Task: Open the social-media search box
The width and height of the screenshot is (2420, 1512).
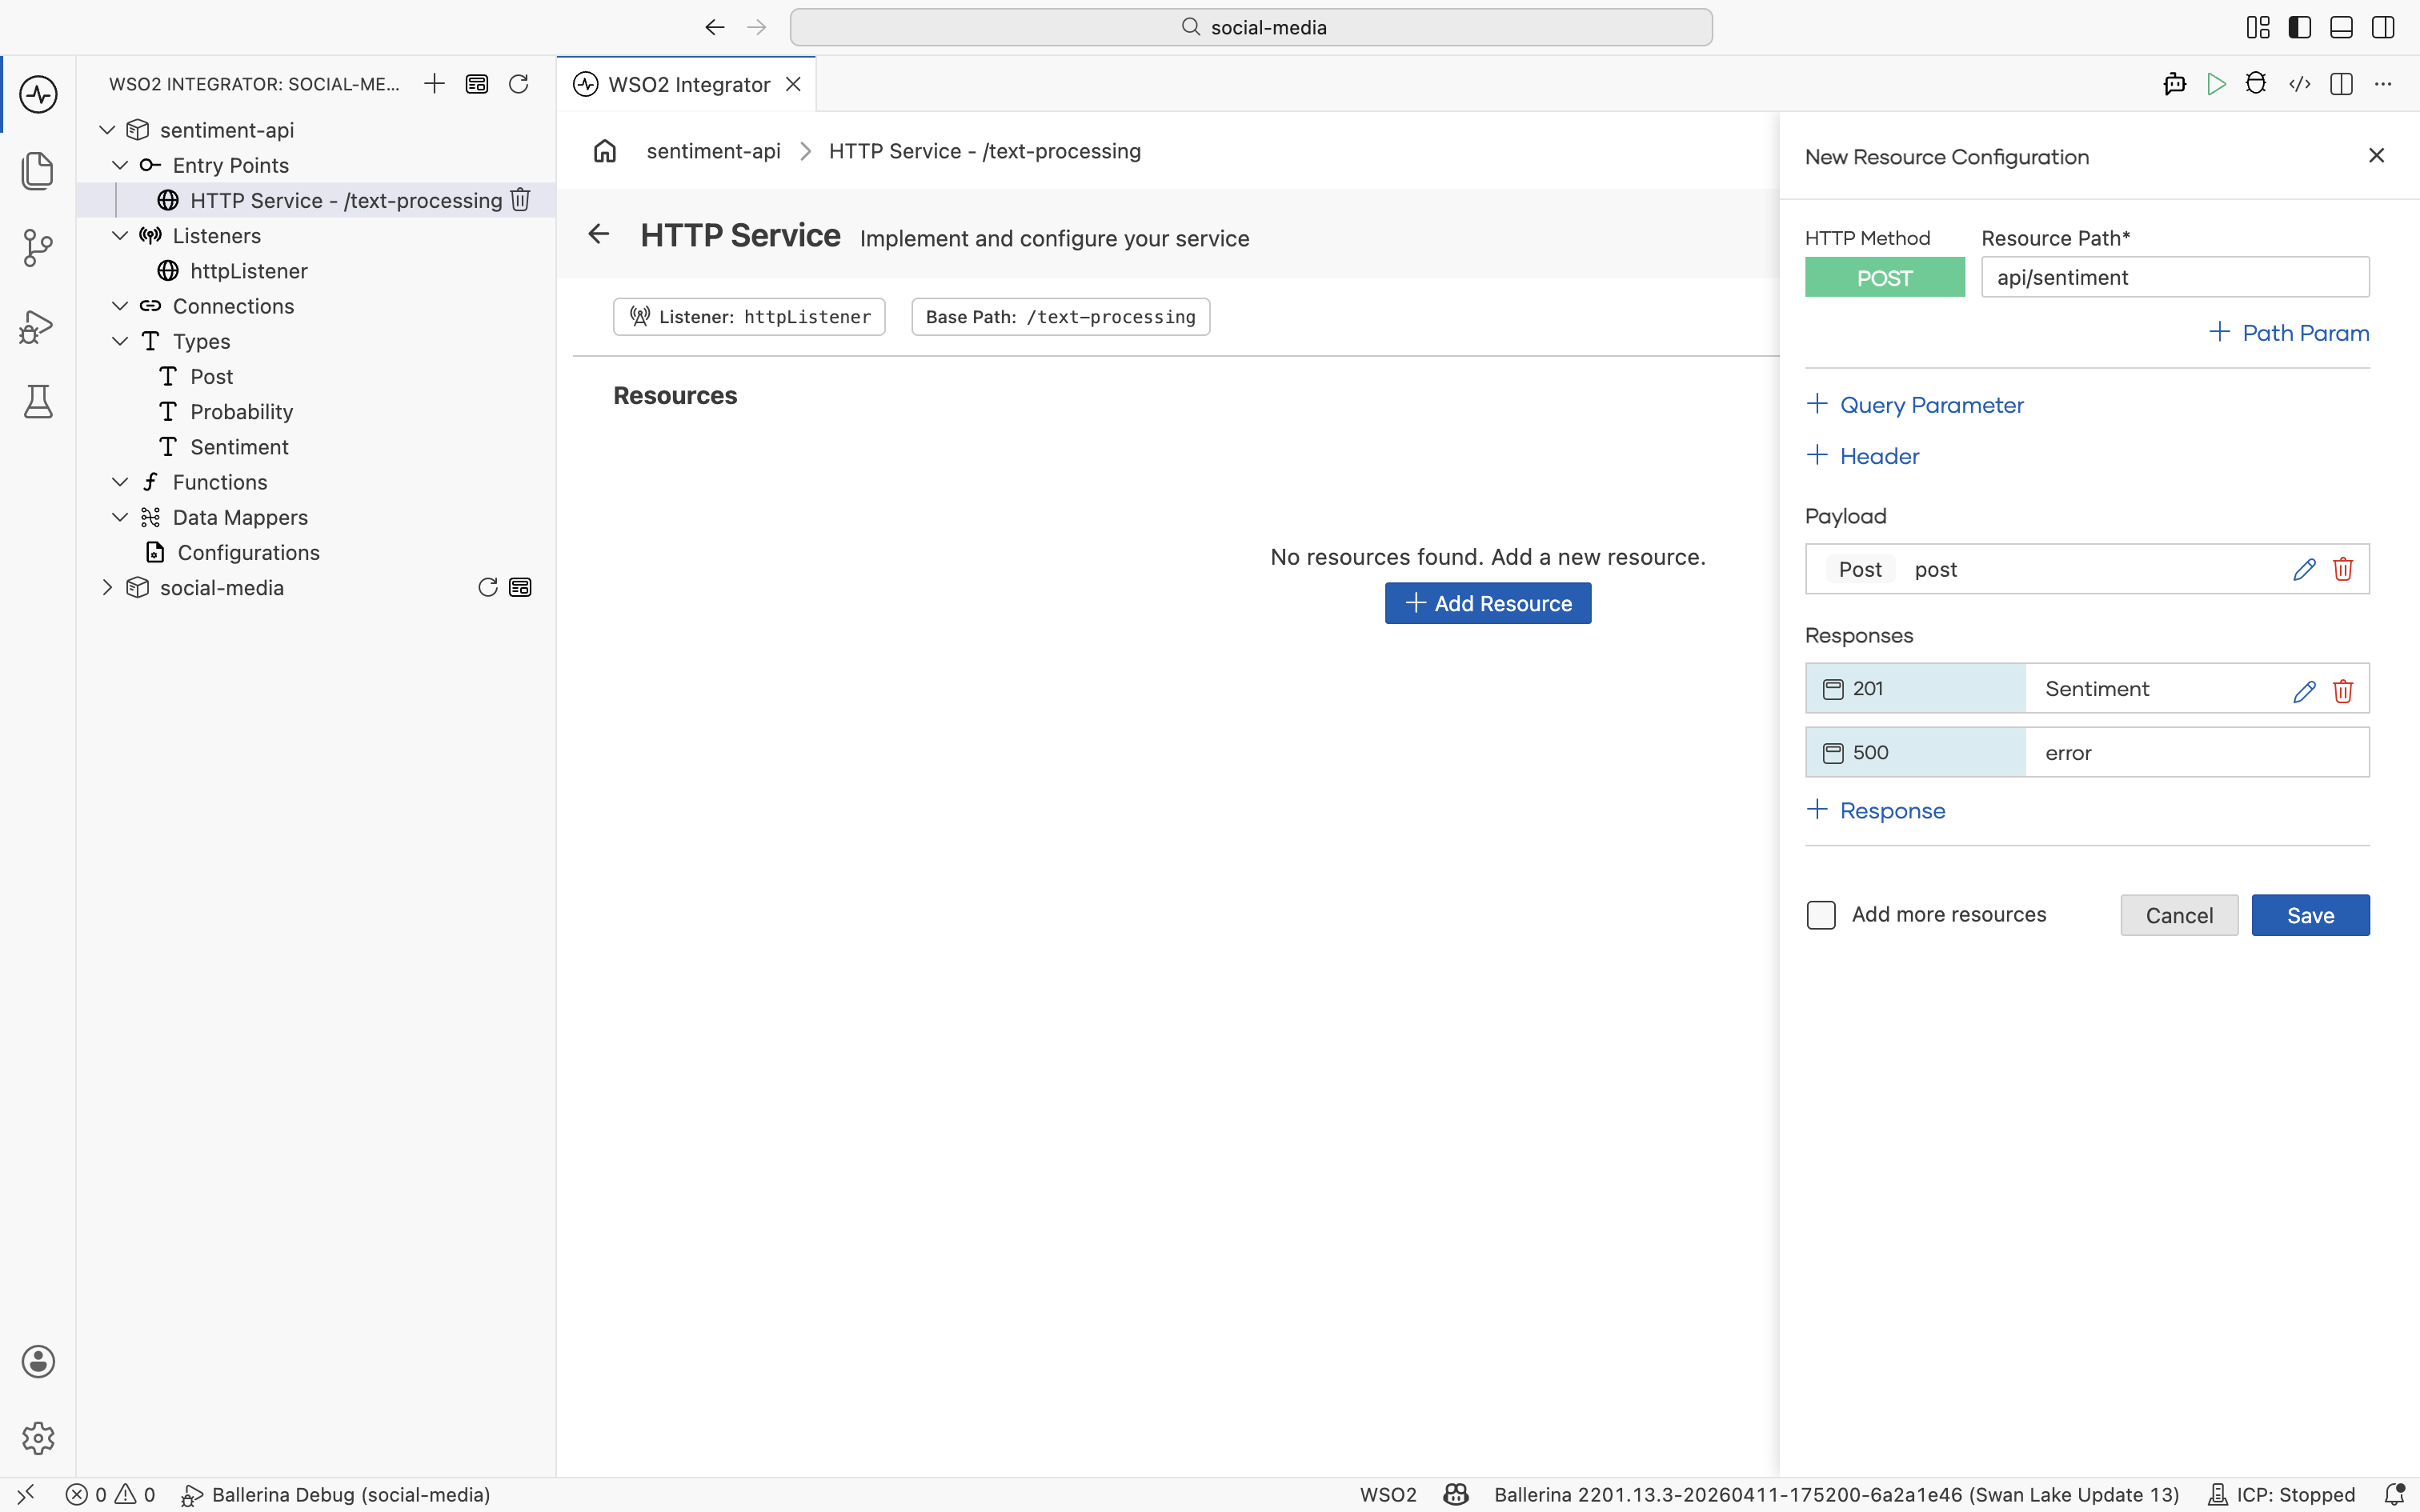Action: pos(1251,27)
